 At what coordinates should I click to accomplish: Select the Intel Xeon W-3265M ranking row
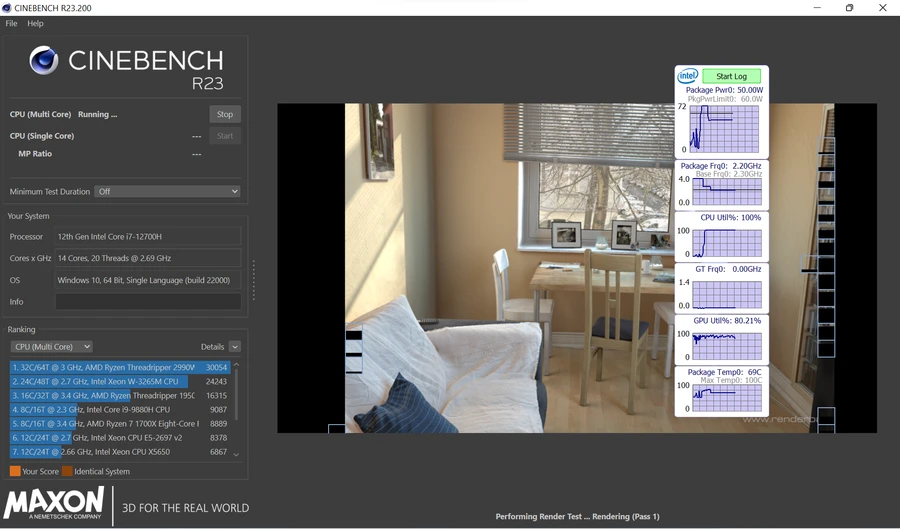pos(120,381)
